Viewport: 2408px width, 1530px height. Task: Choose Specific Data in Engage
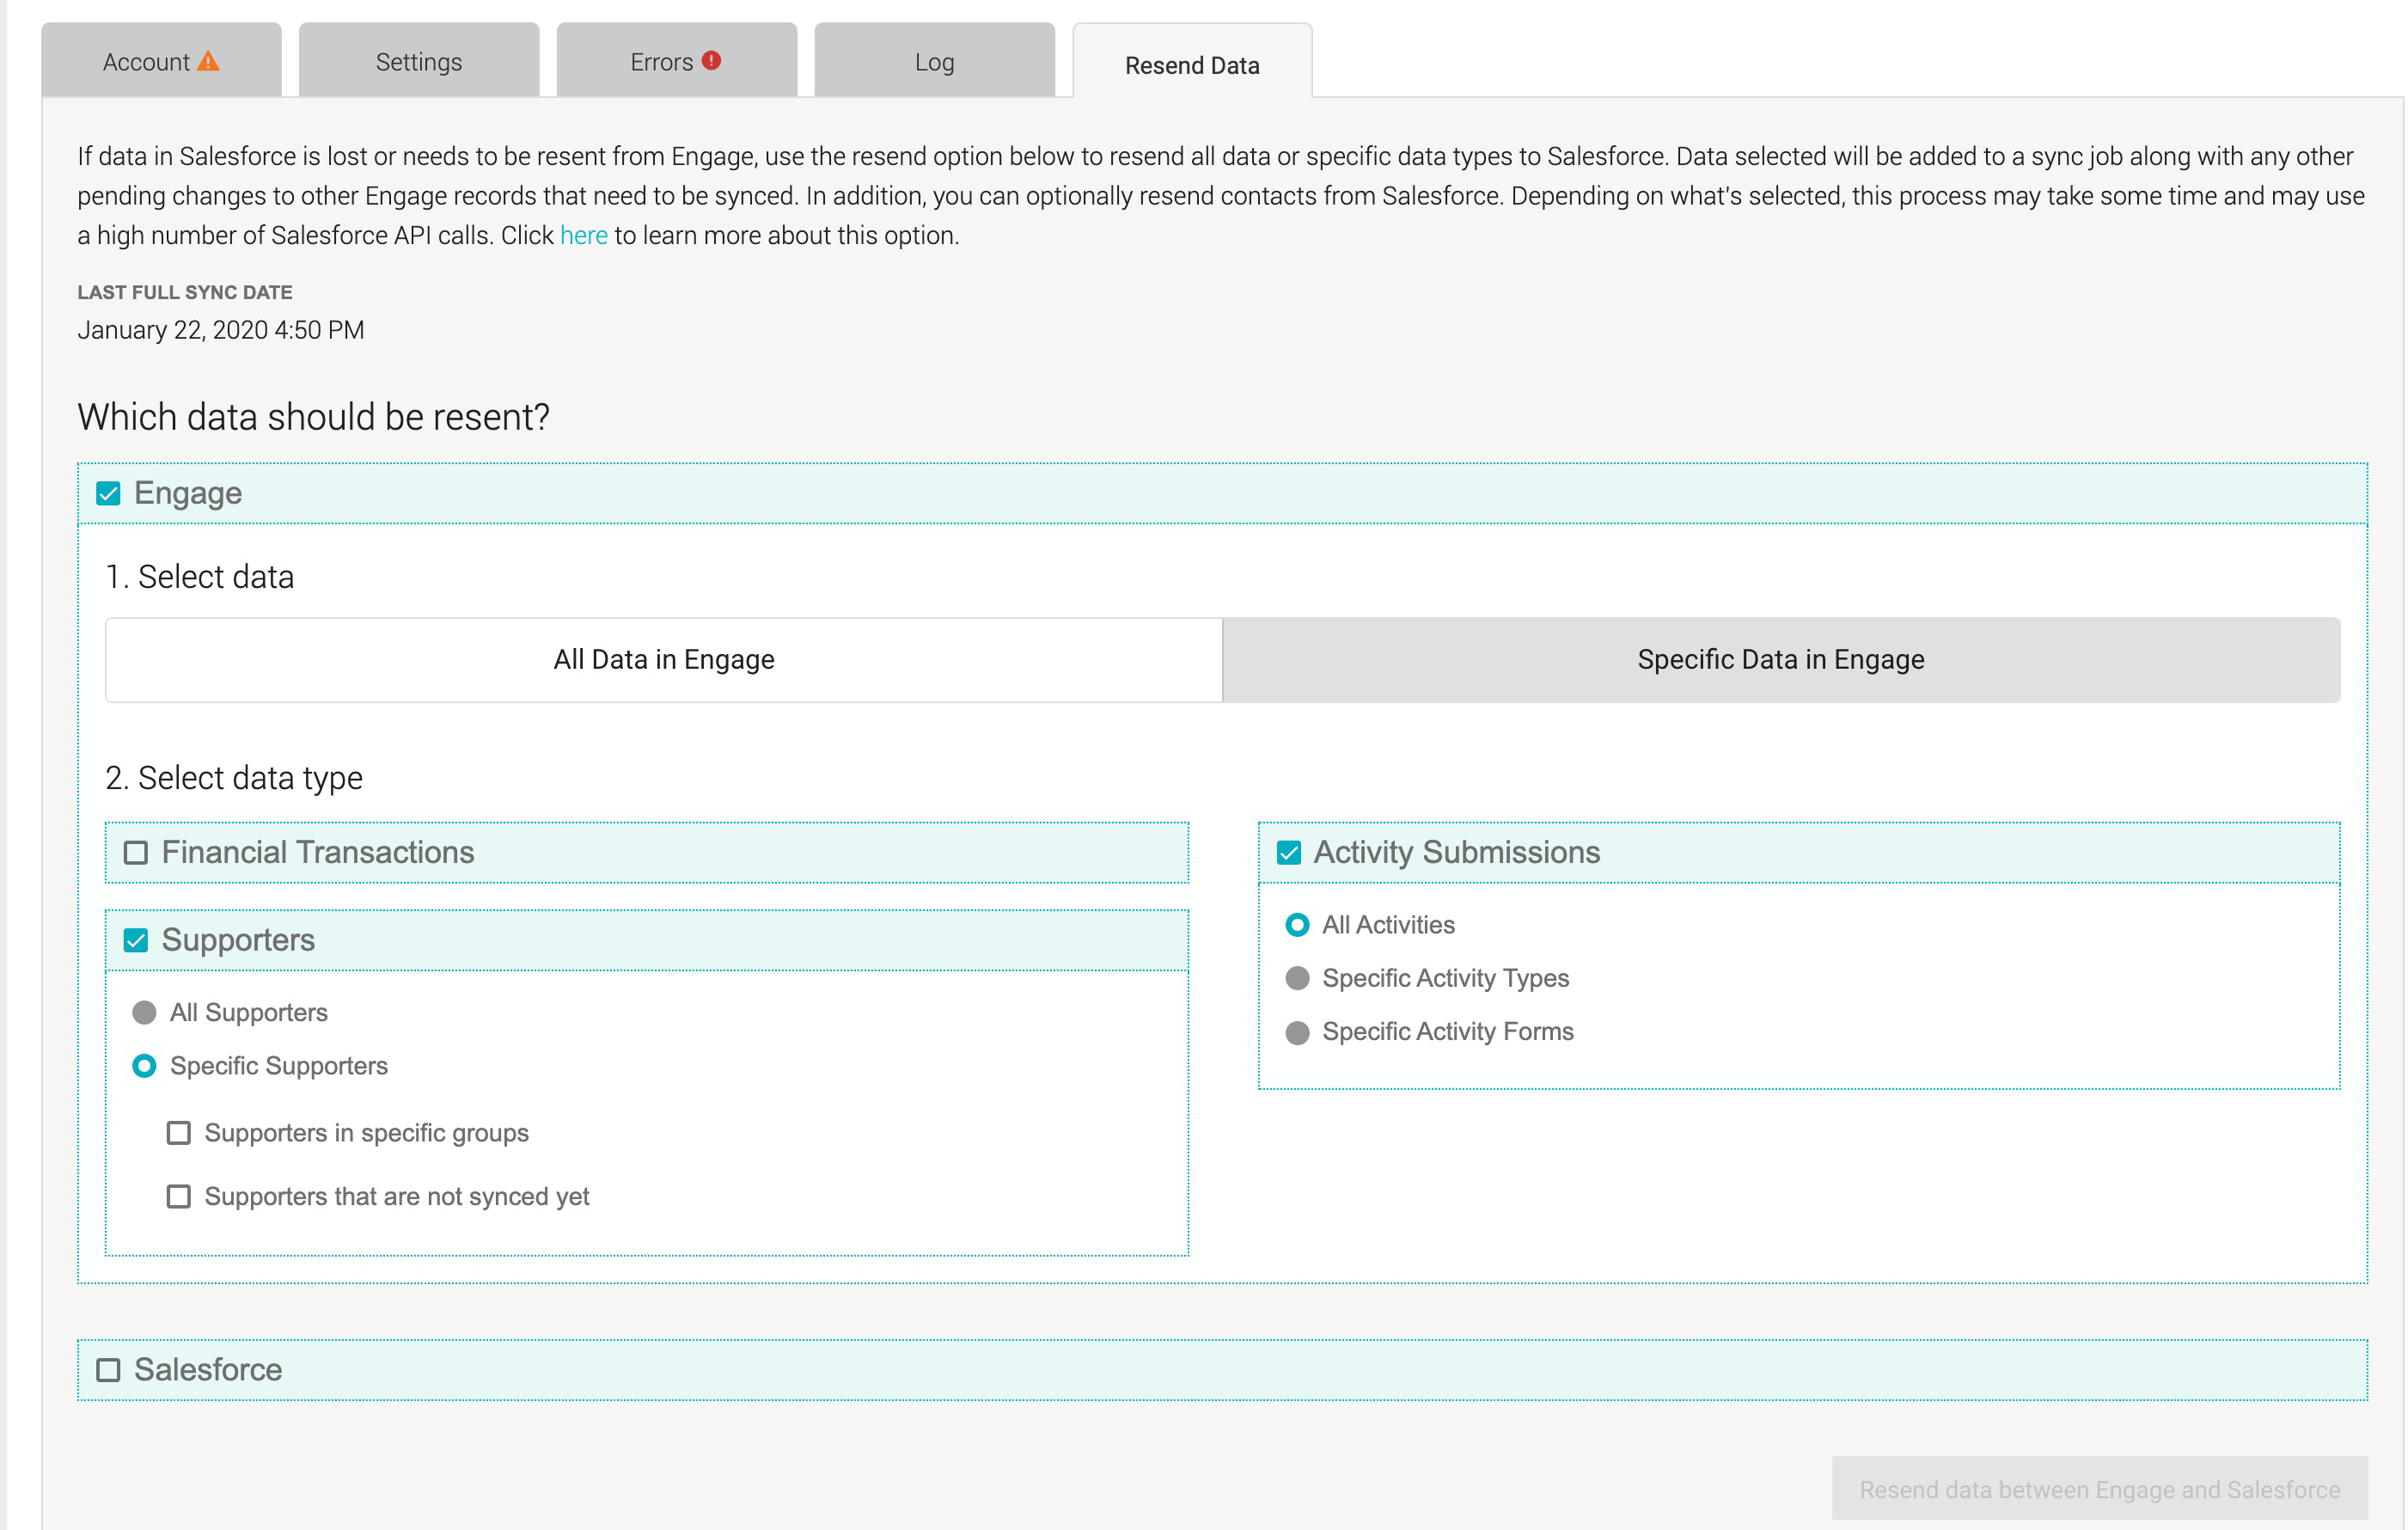point(1781,660)
